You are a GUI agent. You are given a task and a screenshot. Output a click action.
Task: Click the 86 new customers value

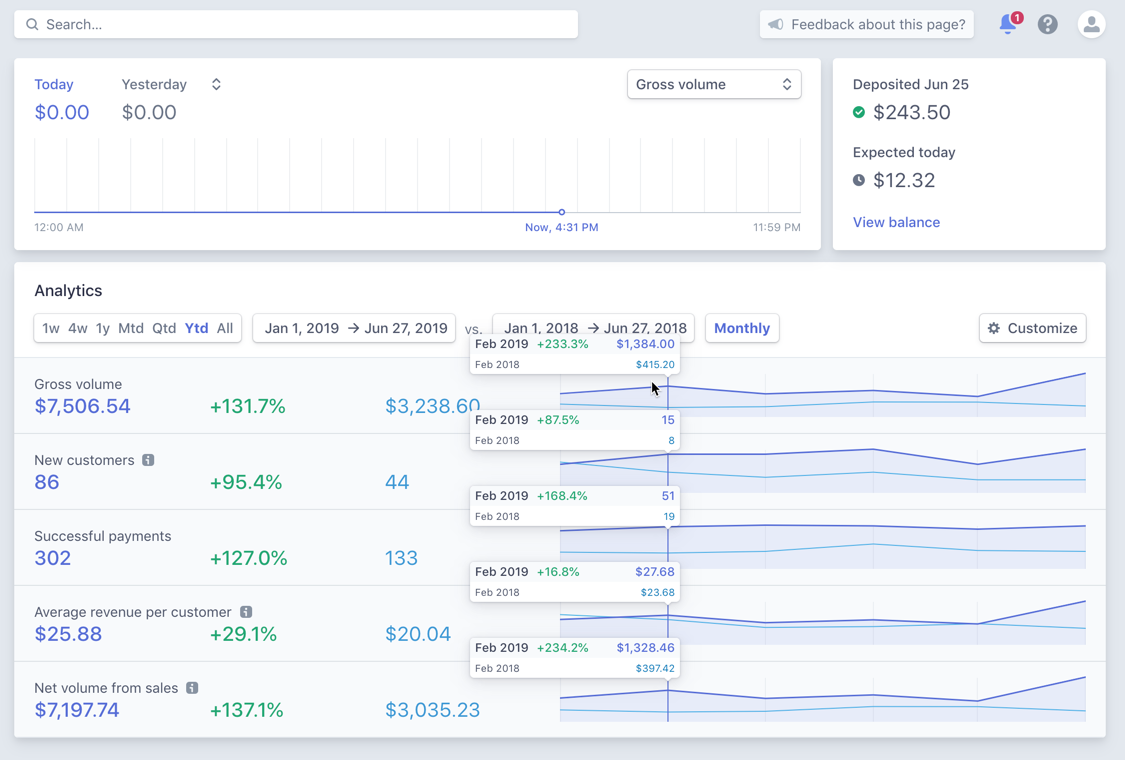pyautogui.click(x=47, y=482)
